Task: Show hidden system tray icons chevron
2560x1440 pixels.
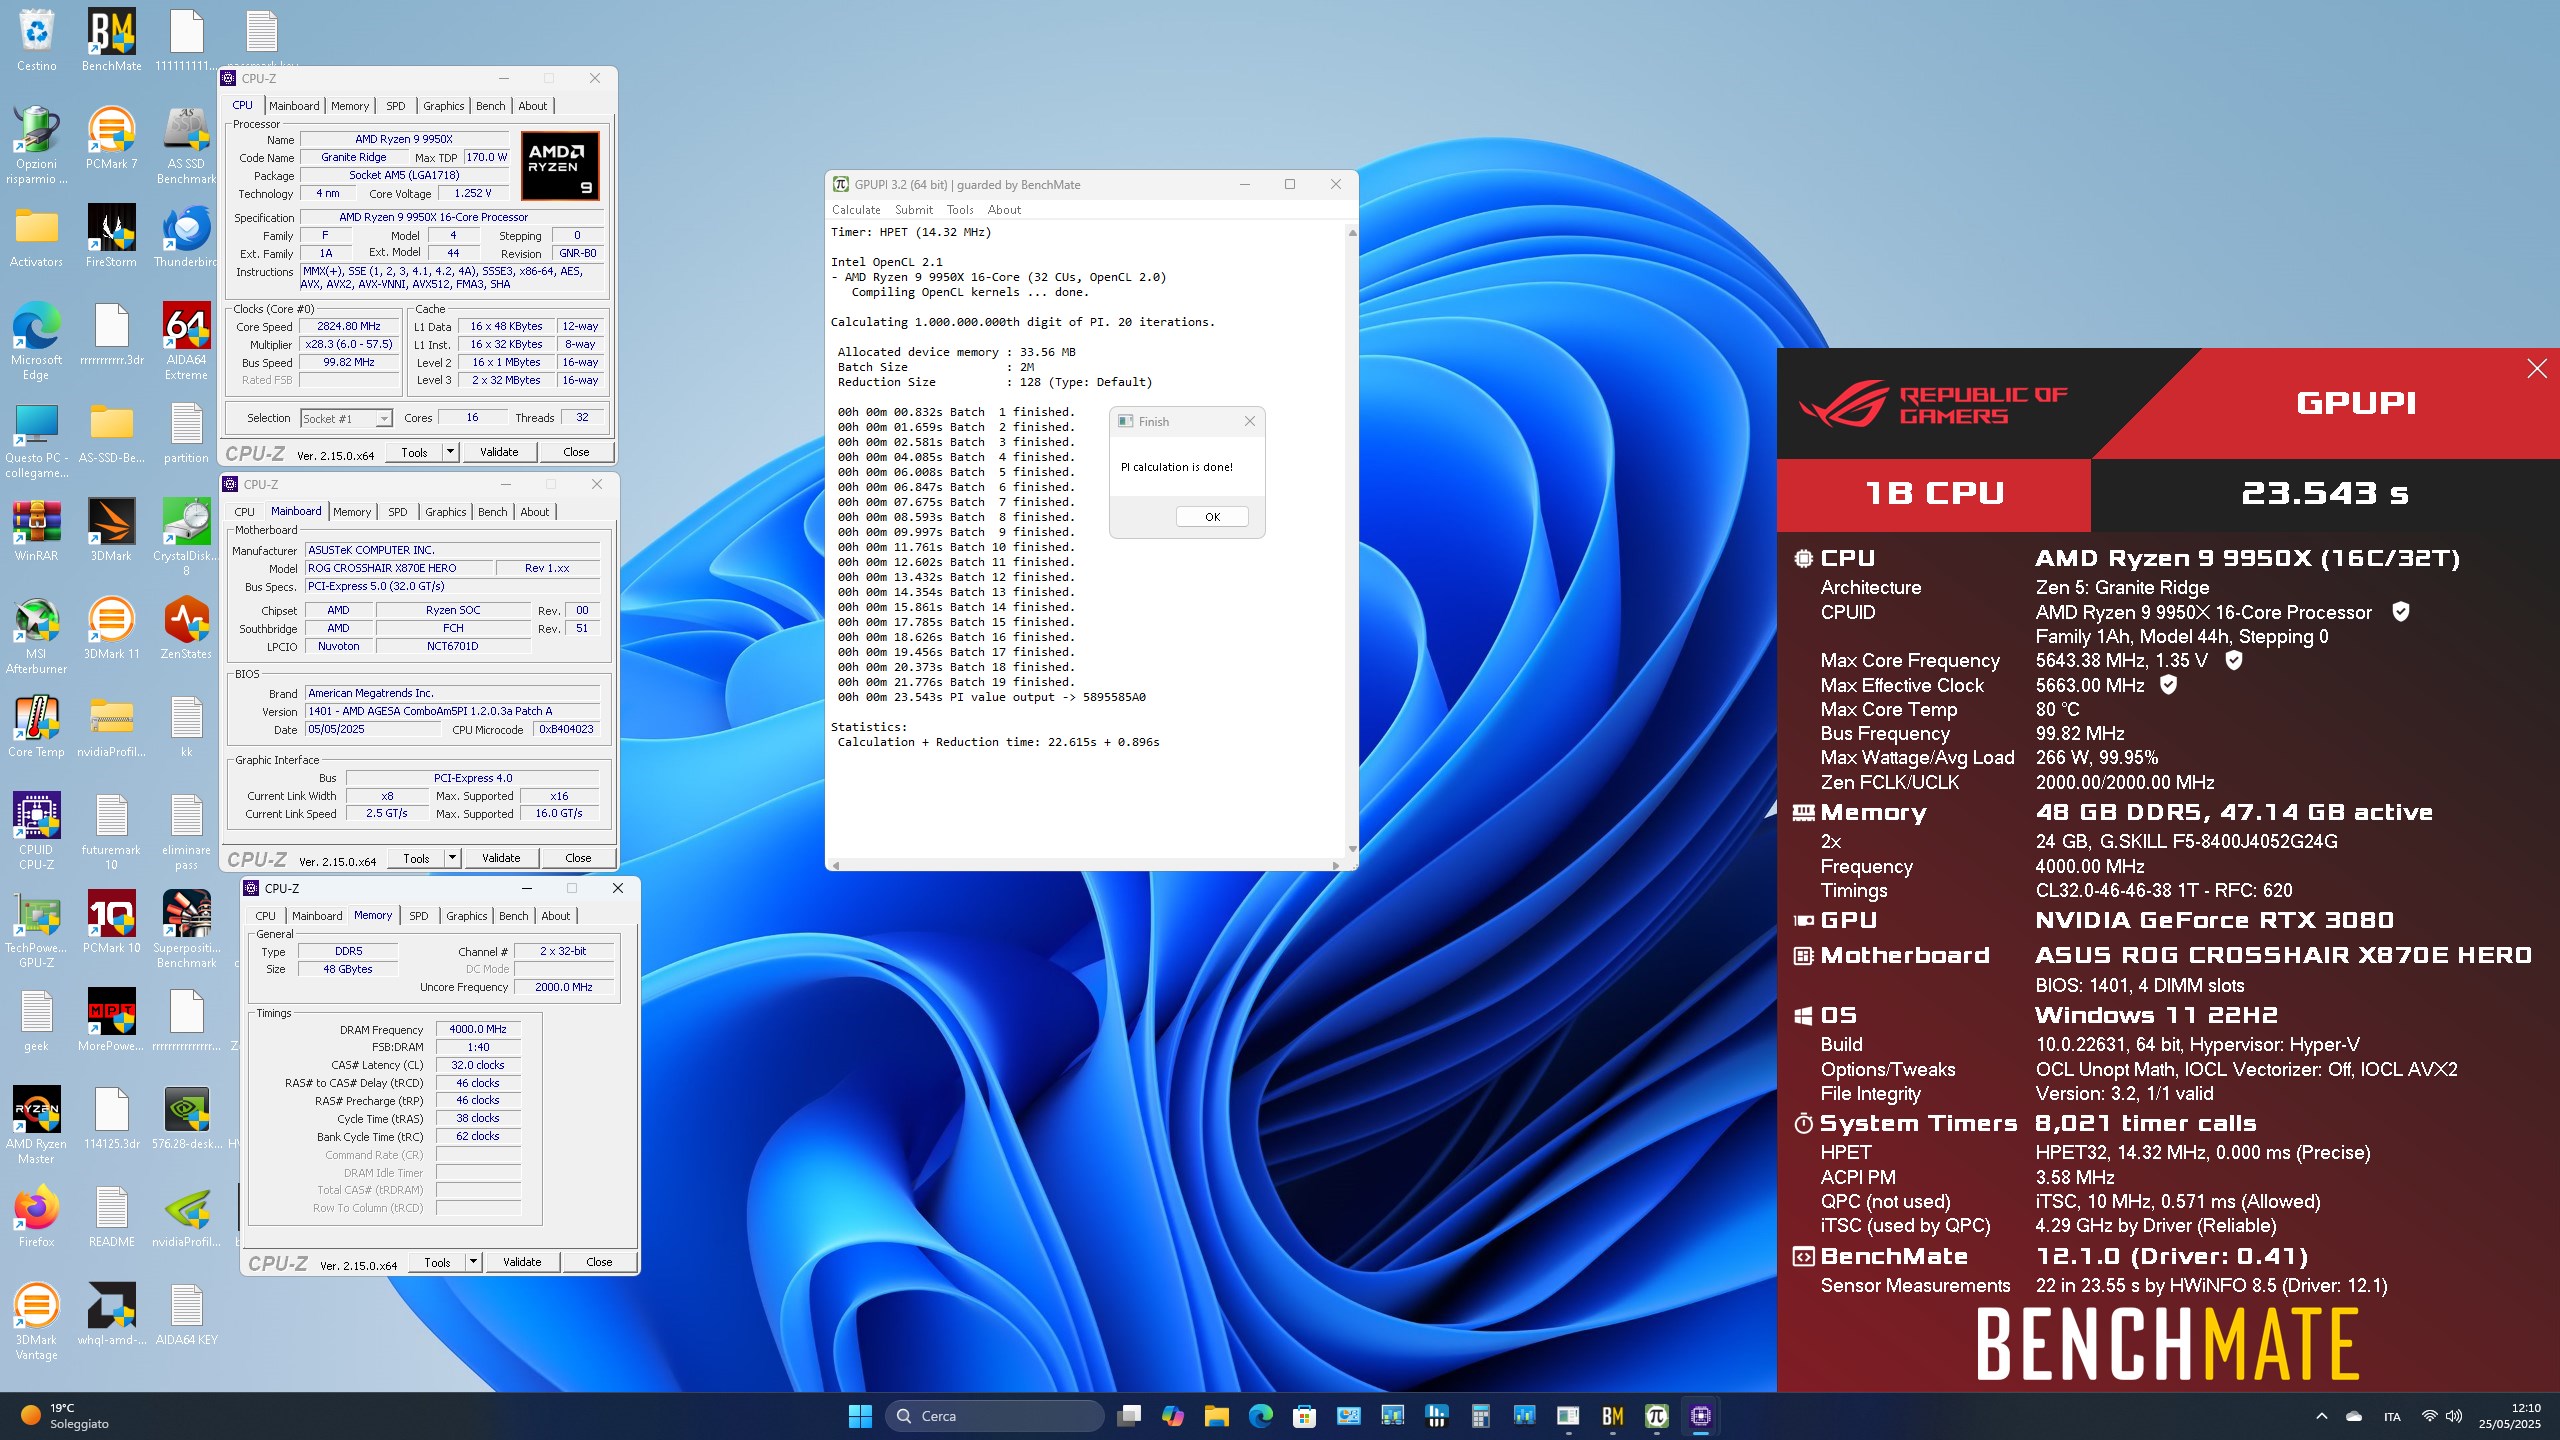Action: point(2321,1416)
